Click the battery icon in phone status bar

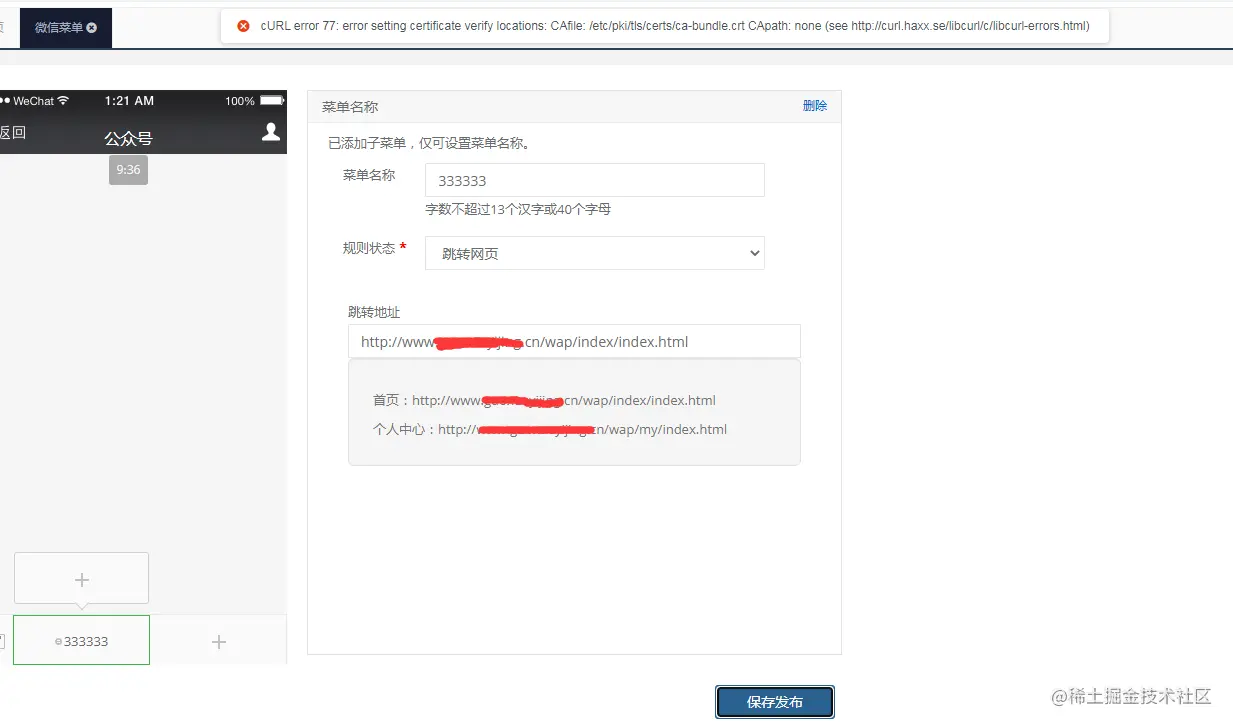pos(272,100)
